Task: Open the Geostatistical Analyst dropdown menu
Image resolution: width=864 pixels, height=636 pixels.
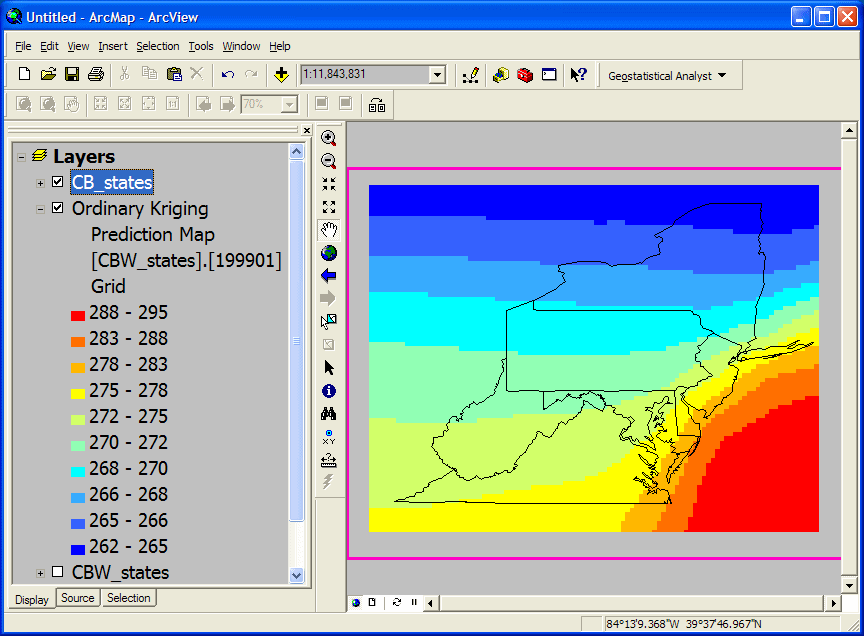Action: 667,75
